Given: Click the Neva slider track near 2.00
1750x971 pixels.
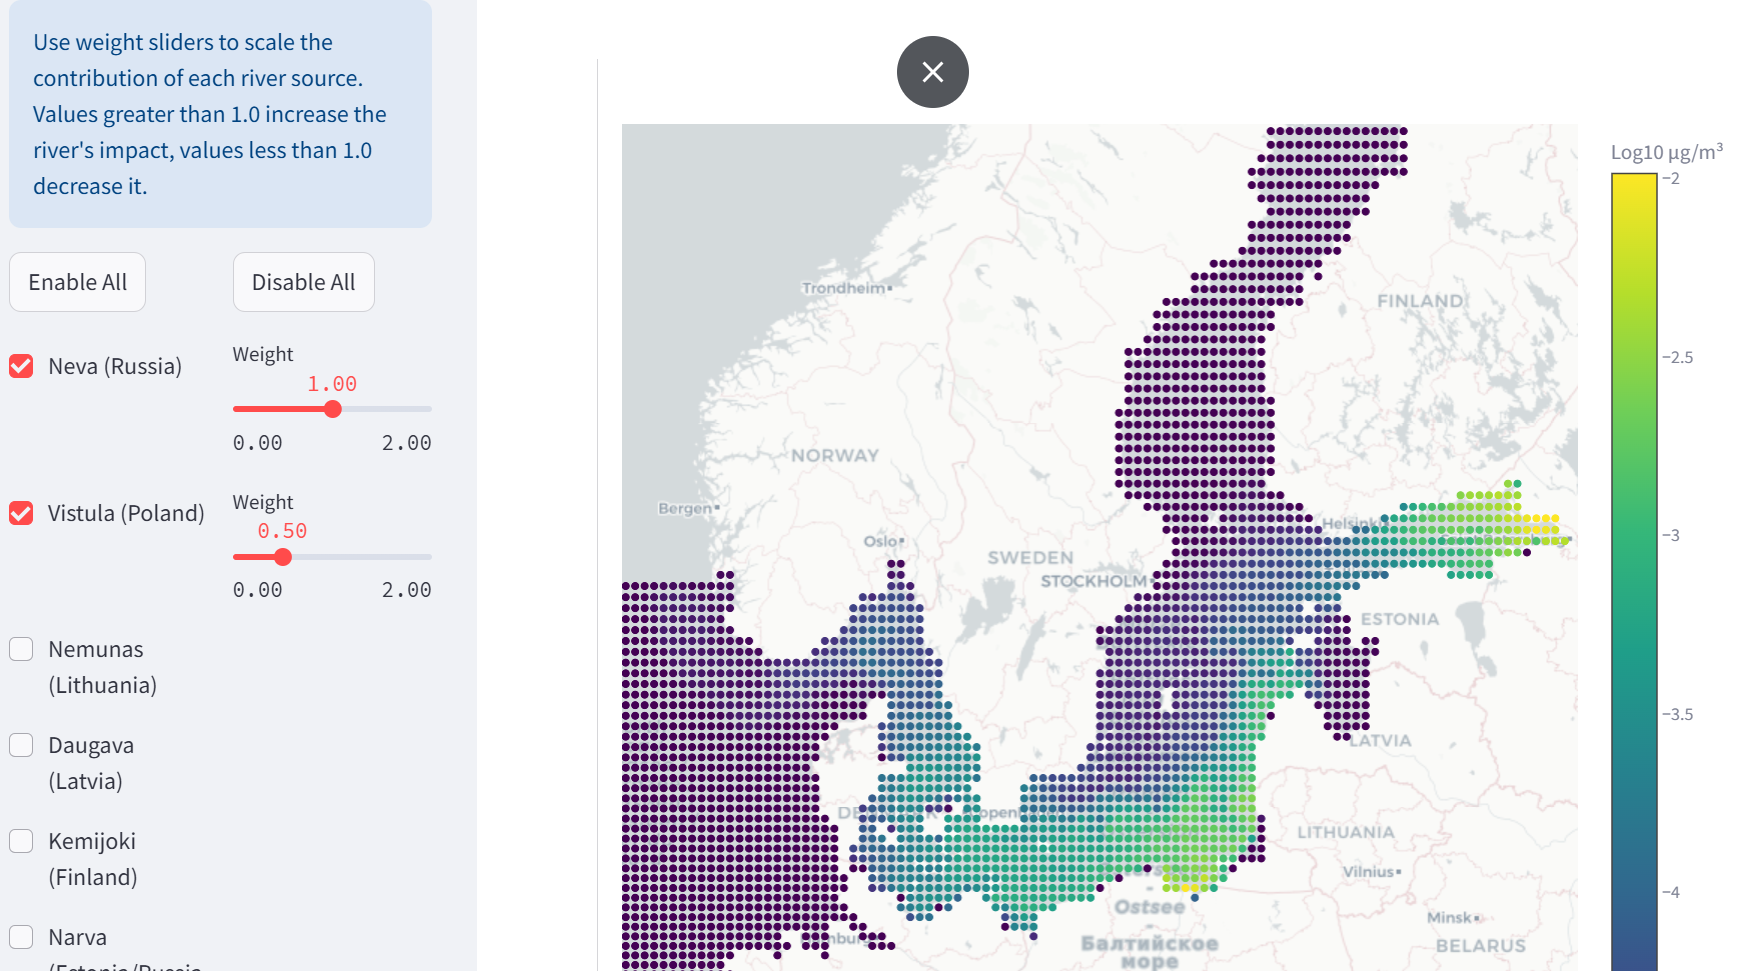Looking at the screenshot, I should 425,409.
